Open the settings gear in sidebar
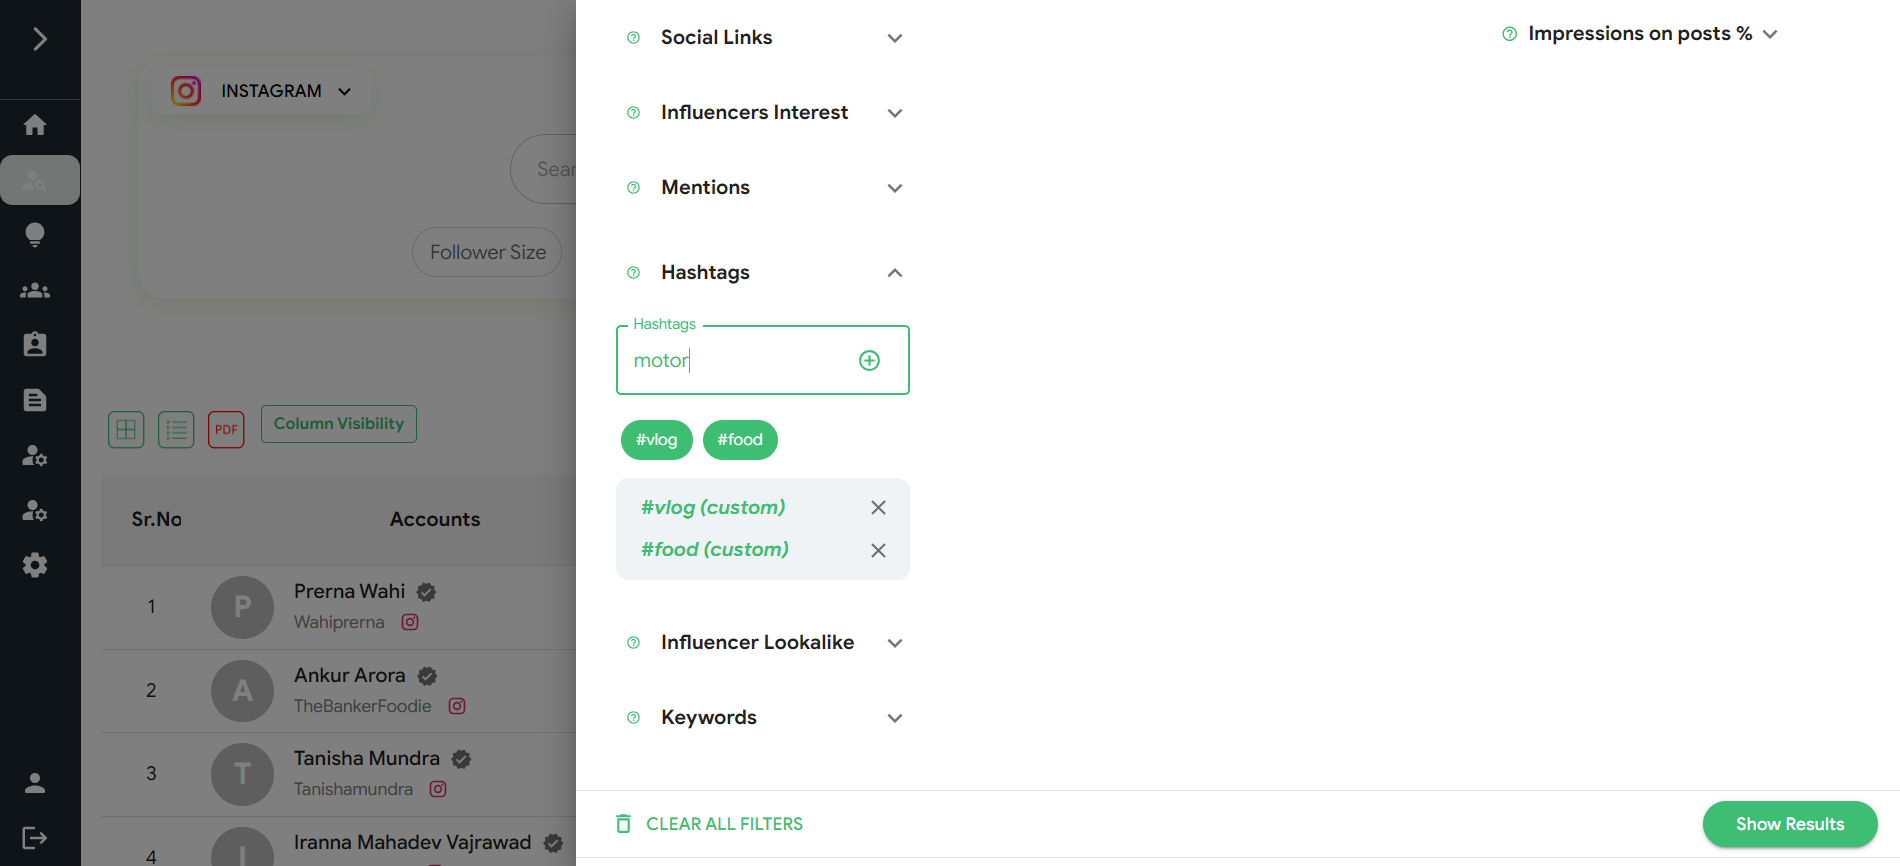Screen dimensions: 1900x866 coord(35,565)
